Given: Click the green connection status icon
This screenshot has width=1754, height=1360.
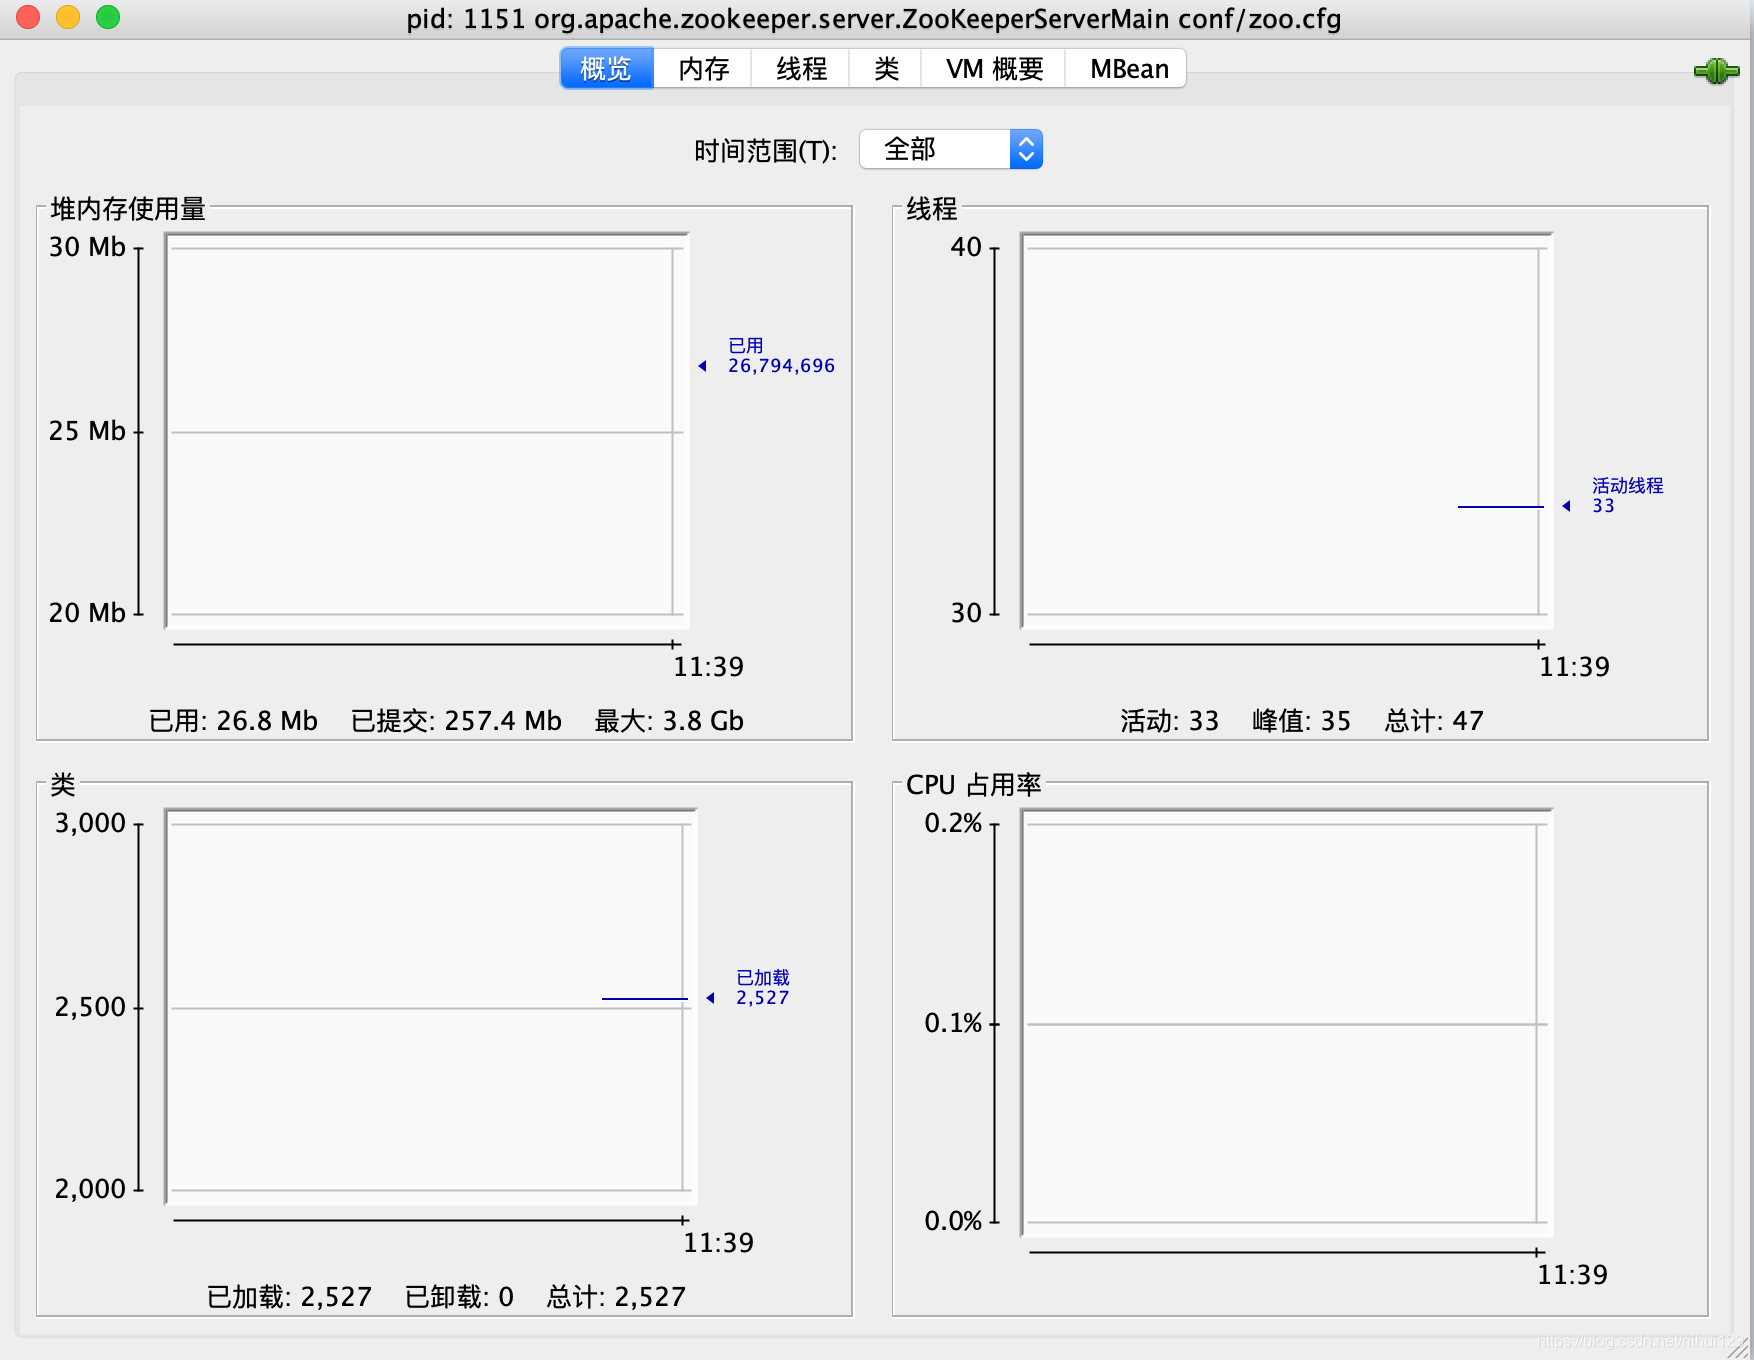Looking at the screenshot, I should [x=1716, y=71].
